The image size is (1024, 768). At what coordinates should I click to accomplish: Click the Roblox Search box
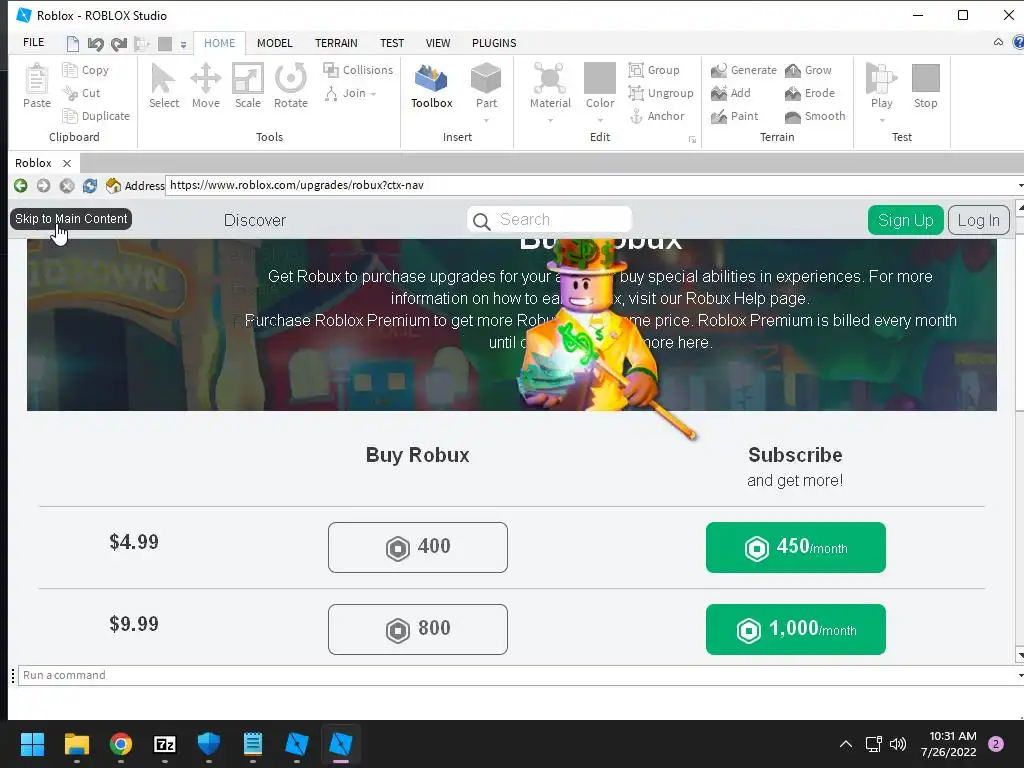pos(549,220)
